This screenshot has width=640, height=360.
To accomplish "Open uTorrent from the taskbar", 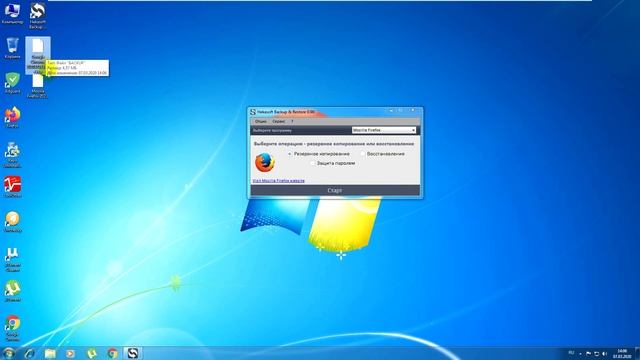I will tap(92, 353).
